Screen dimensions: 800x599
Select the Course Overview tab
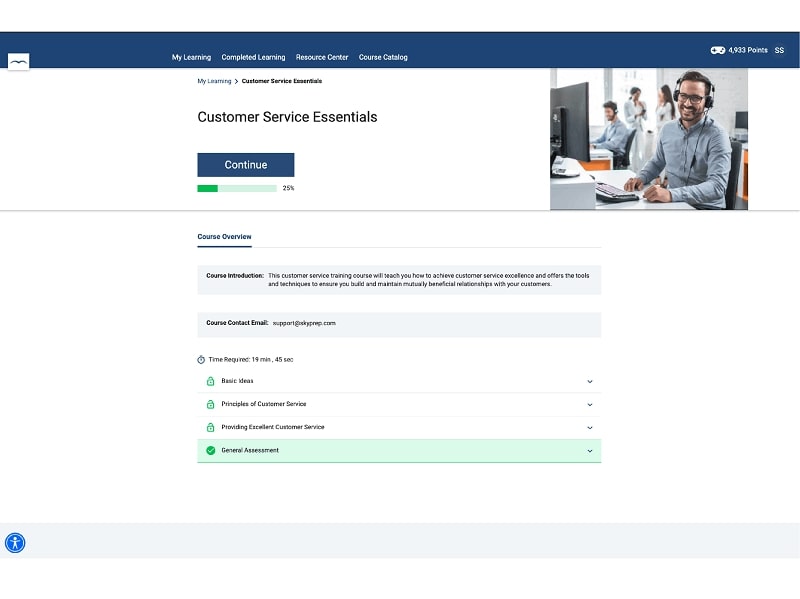224,237
